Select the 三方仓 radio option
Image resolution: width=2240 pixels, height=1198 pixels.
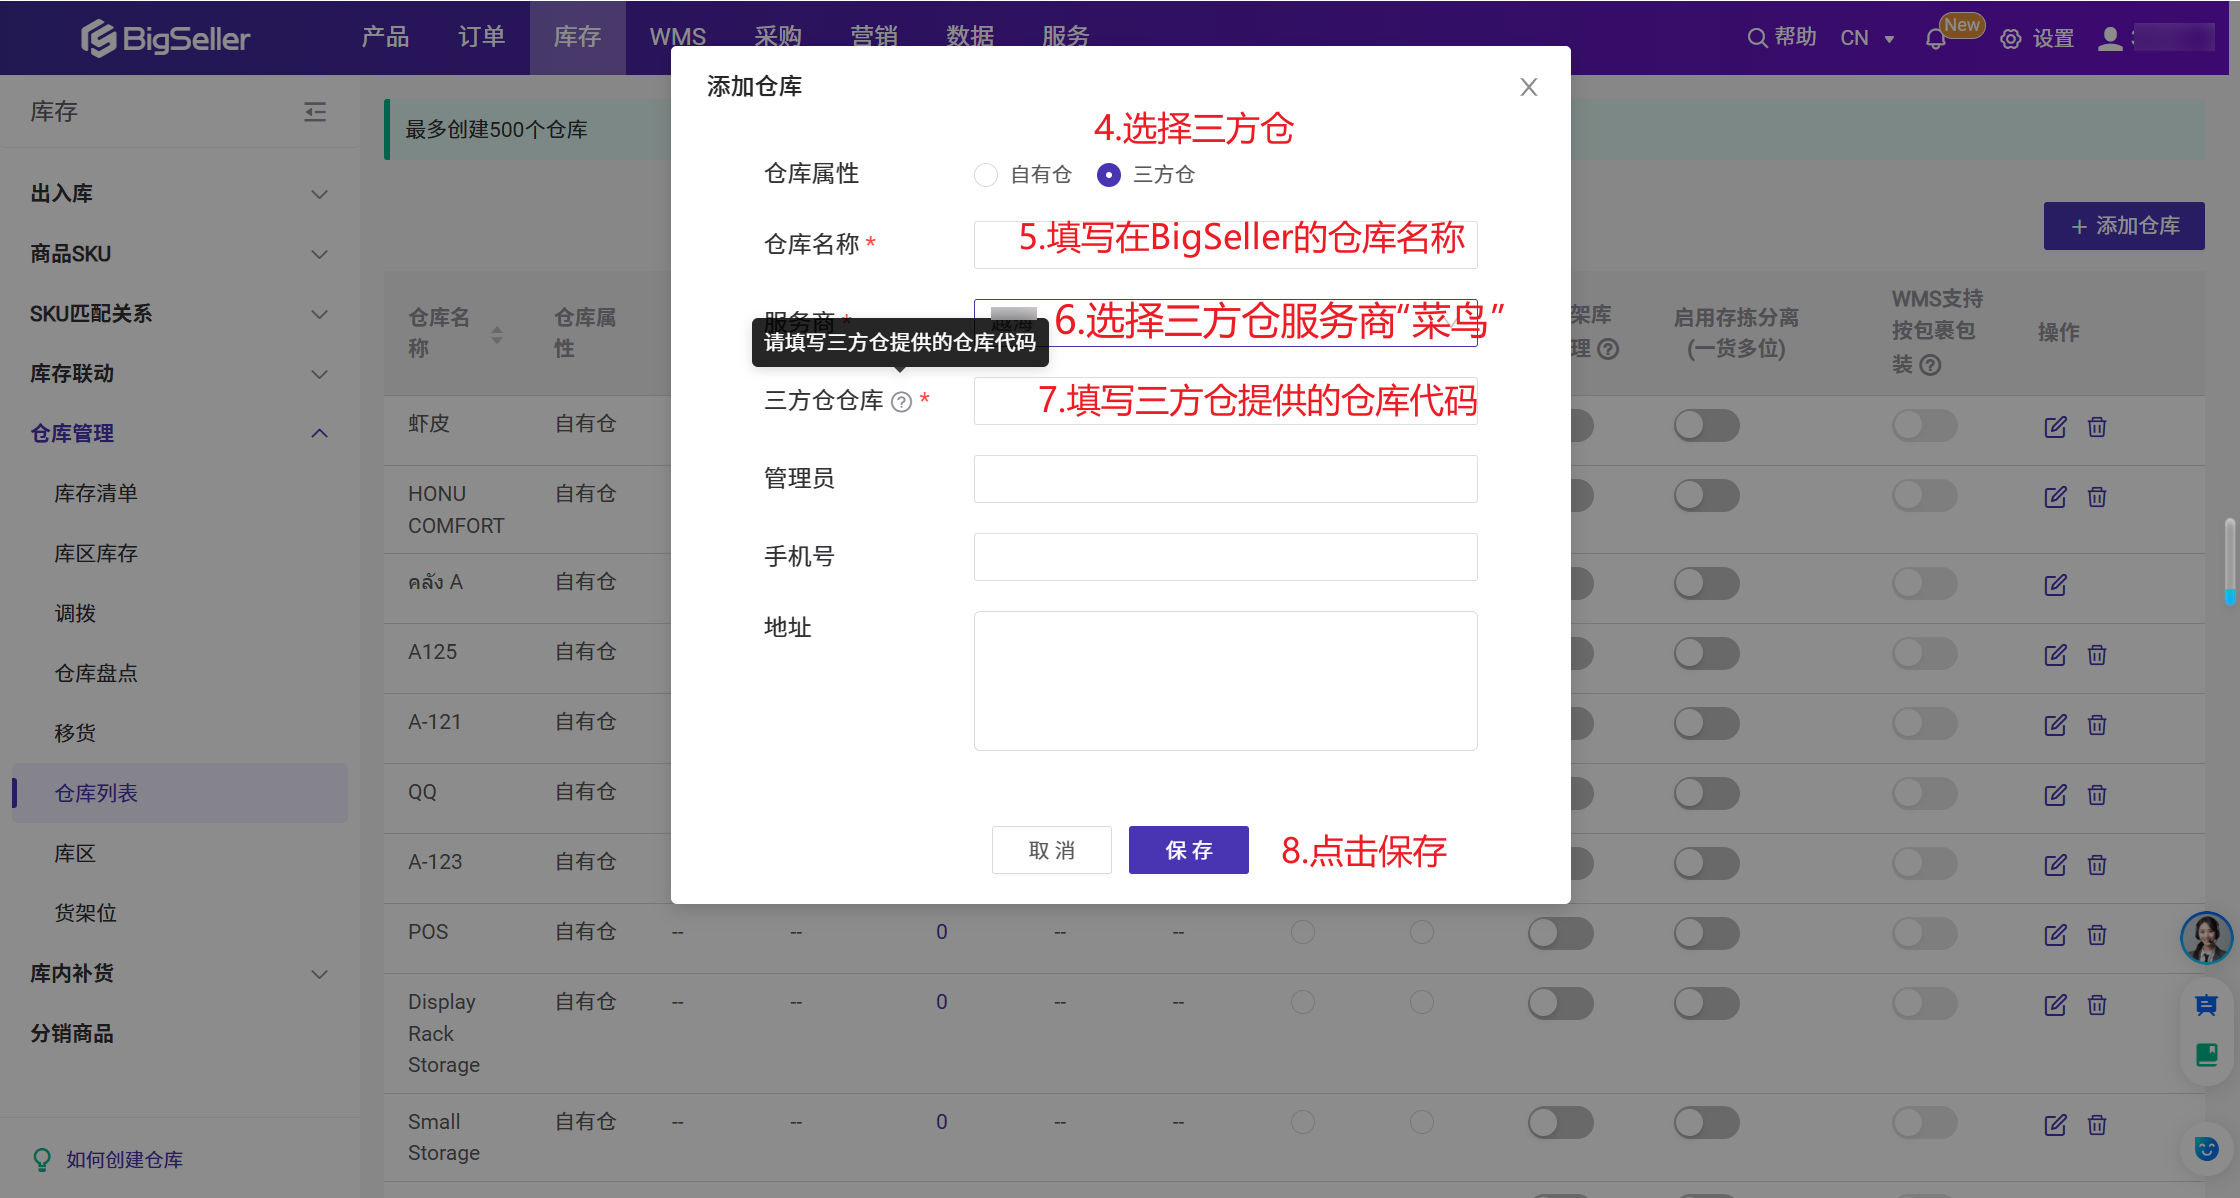coord(1108,175)
